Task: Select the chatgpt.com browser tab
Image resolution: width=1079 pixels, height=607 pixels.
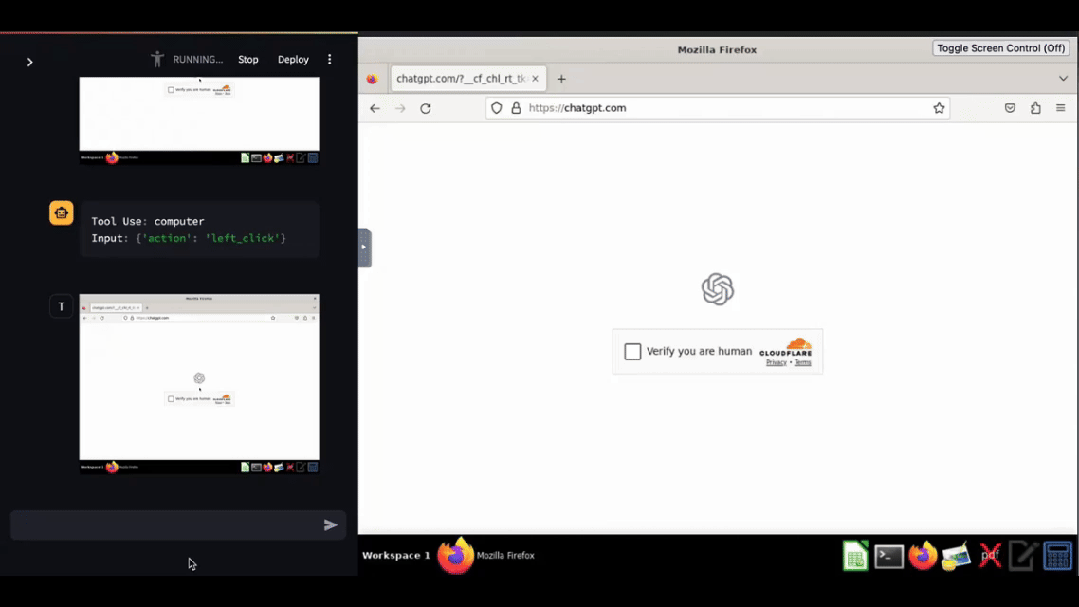Action: click(460, 79)
